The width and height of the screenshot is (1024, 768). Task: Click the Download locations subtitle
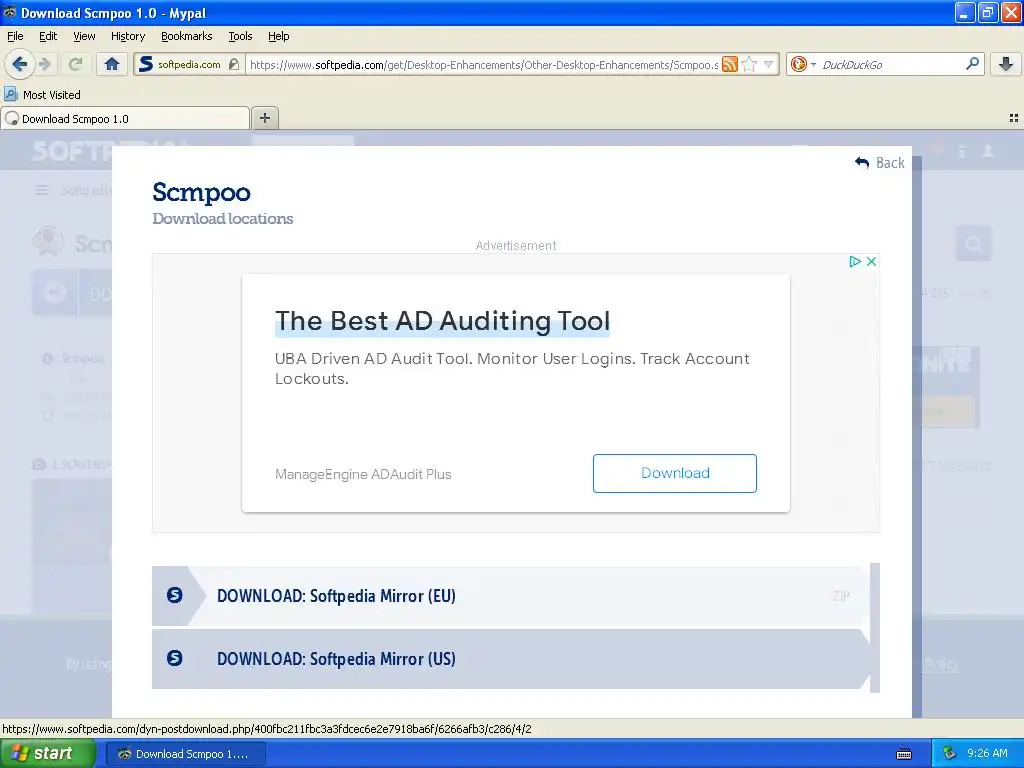click(223, 219)
